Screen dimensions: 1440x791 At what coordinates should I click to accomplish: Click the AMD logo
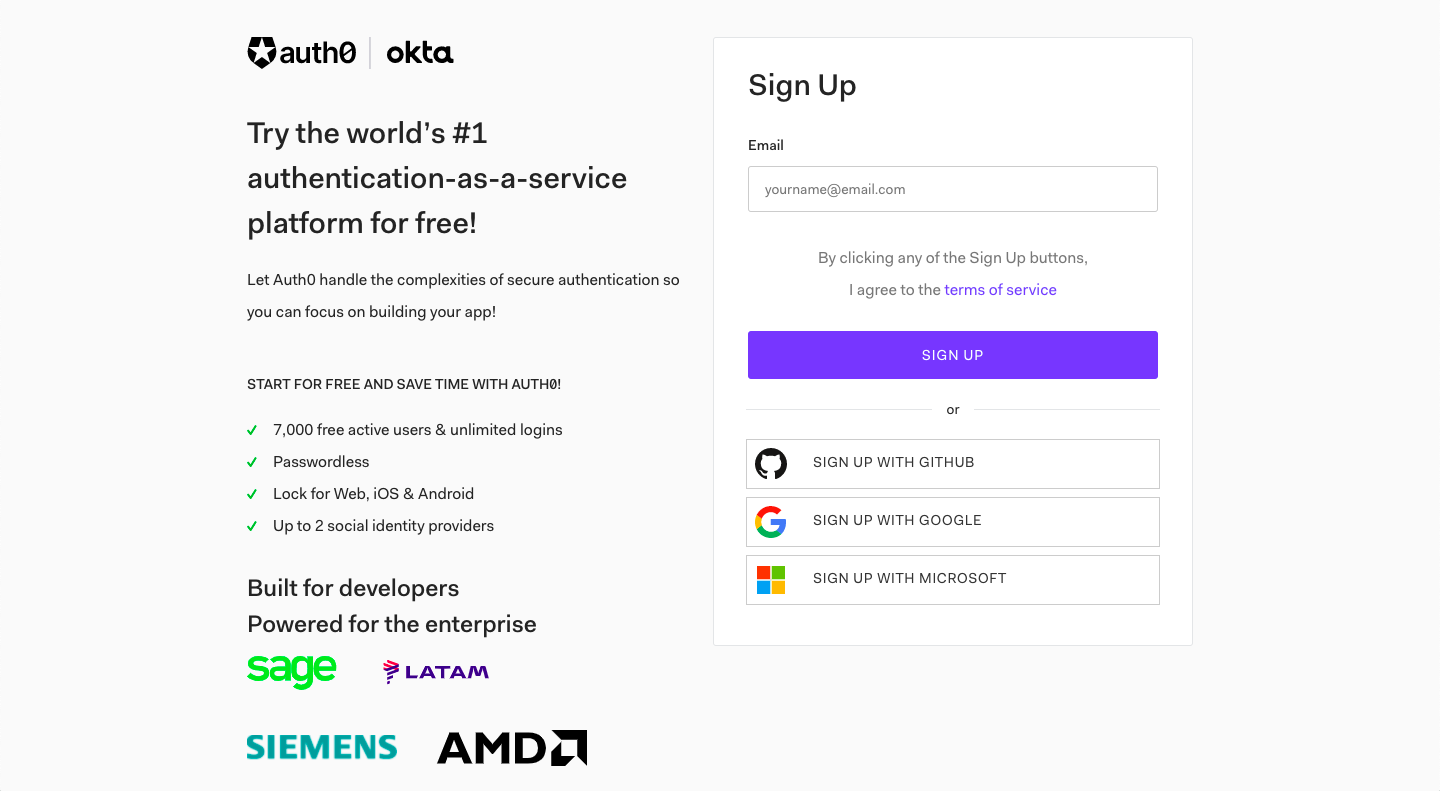click(x=511, y=747)
